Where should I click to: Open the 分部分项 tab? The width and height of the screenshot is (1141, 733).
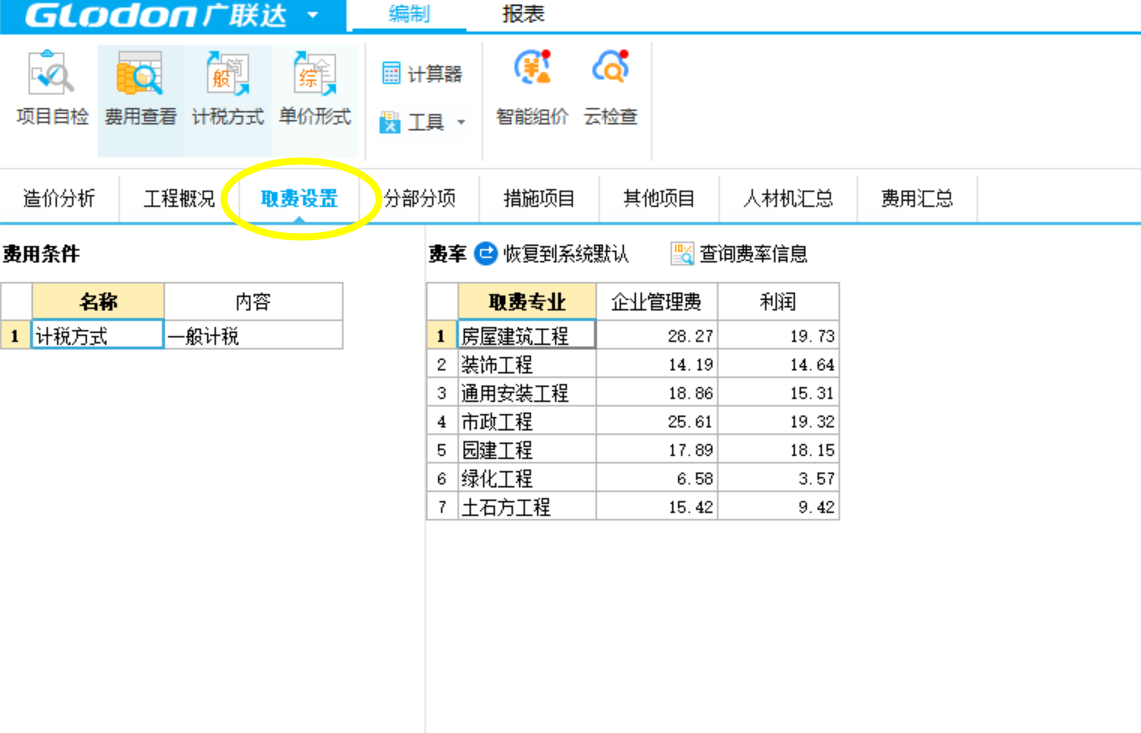coord(417,198)
